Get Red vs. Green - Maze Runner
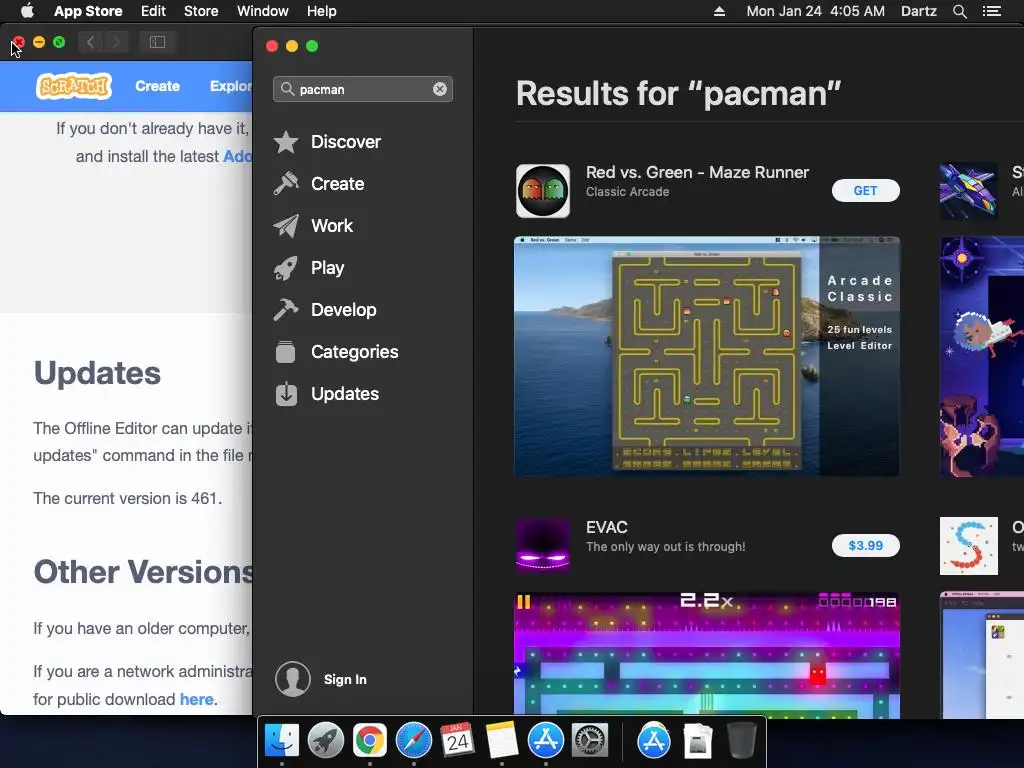Screen dimensions: 1024x768 point(865,191)
